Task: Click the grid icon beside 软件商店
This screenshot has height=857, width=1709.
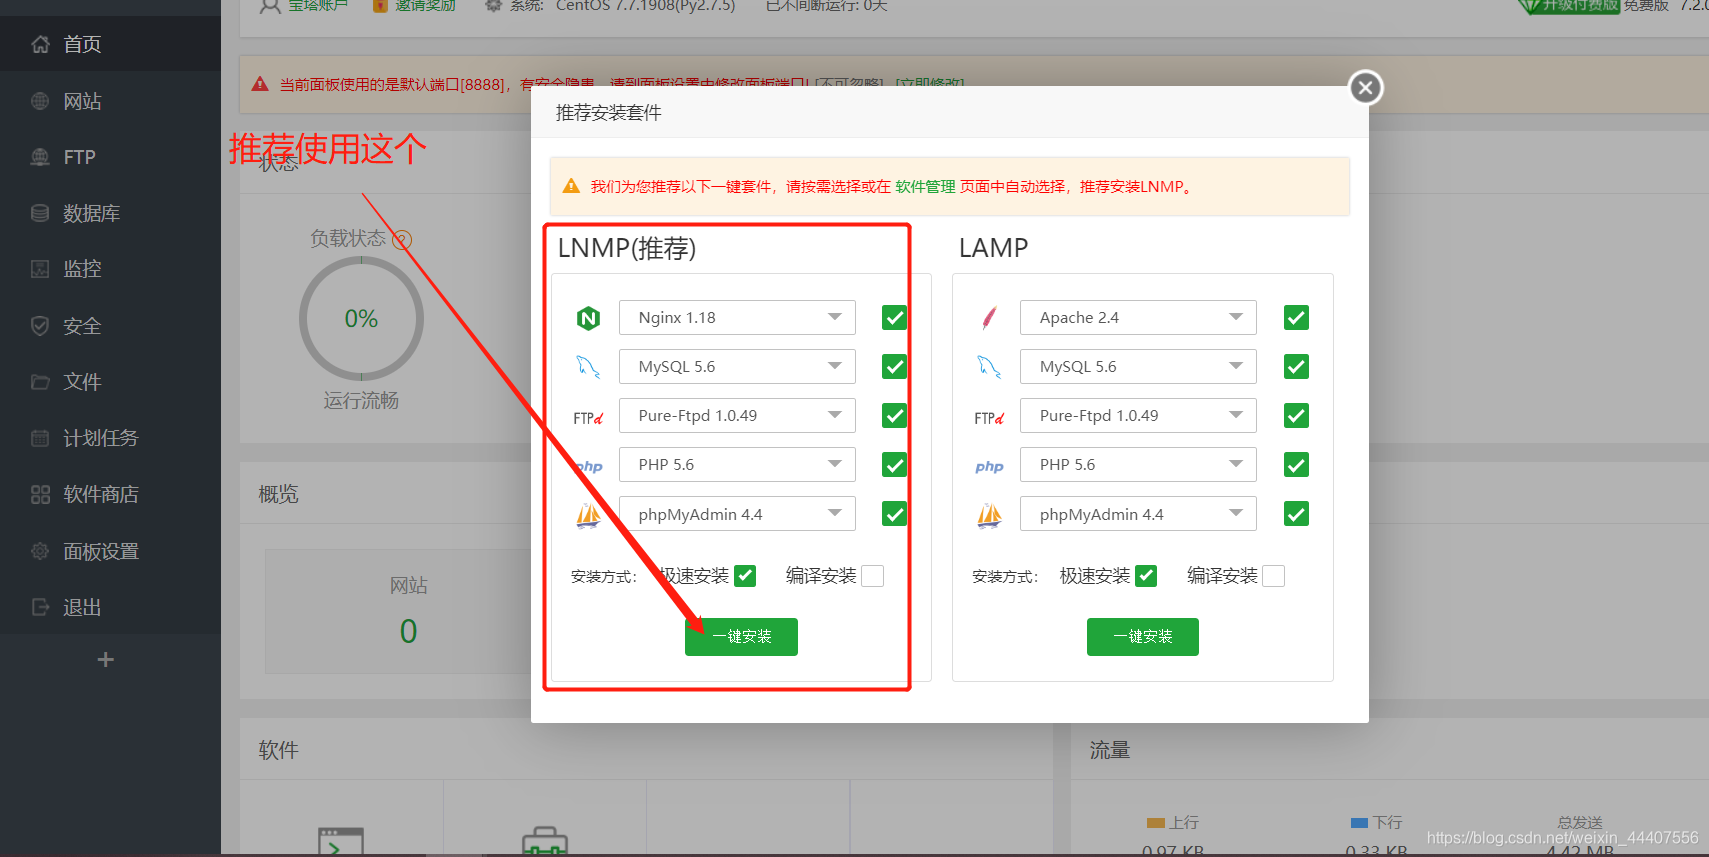Action: 40,494
